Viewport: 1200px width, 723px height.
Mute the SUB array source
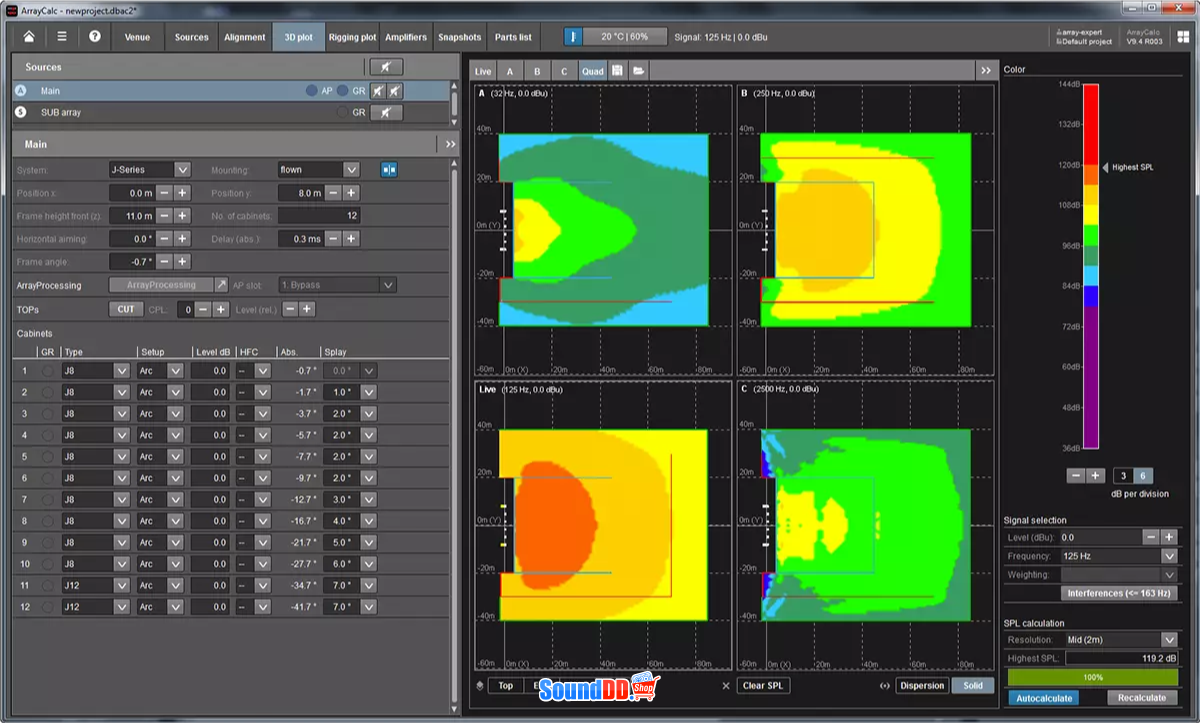[x=386, y=113]
